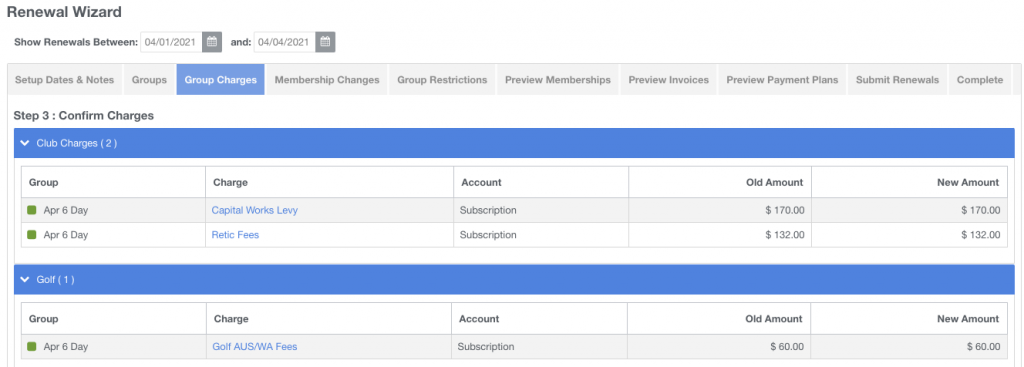
Task: Open the Group Restrictions tab
Action: tap(442, 80)
